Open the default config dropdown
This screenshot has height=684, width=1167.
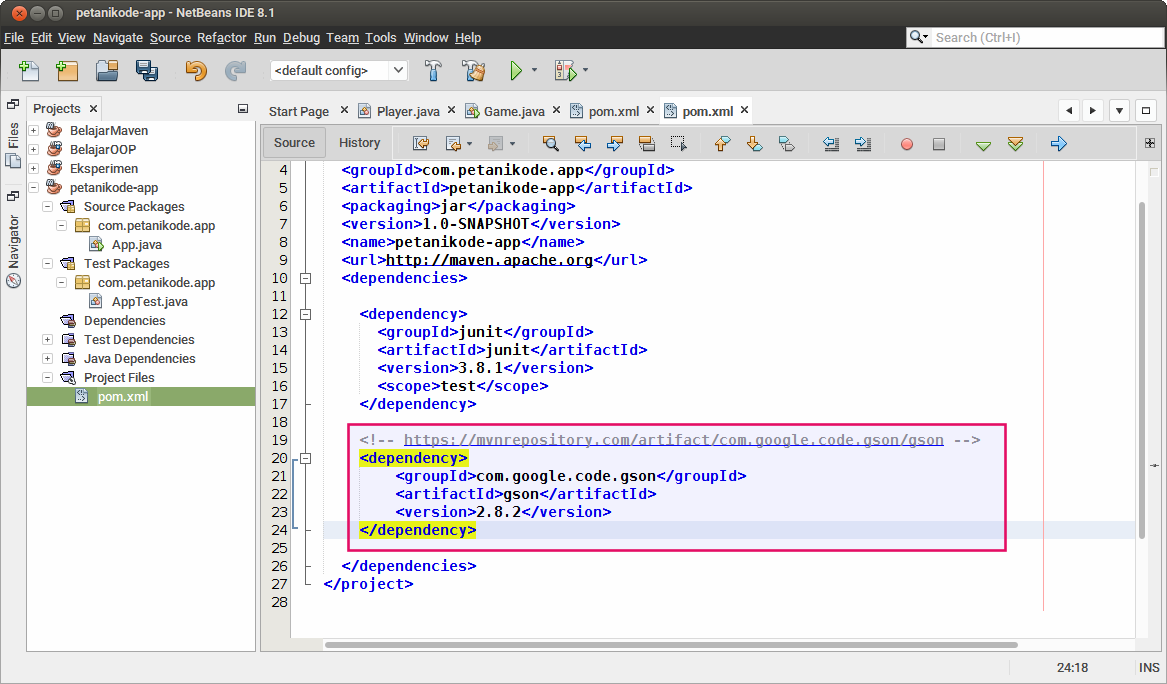point(398,70)
